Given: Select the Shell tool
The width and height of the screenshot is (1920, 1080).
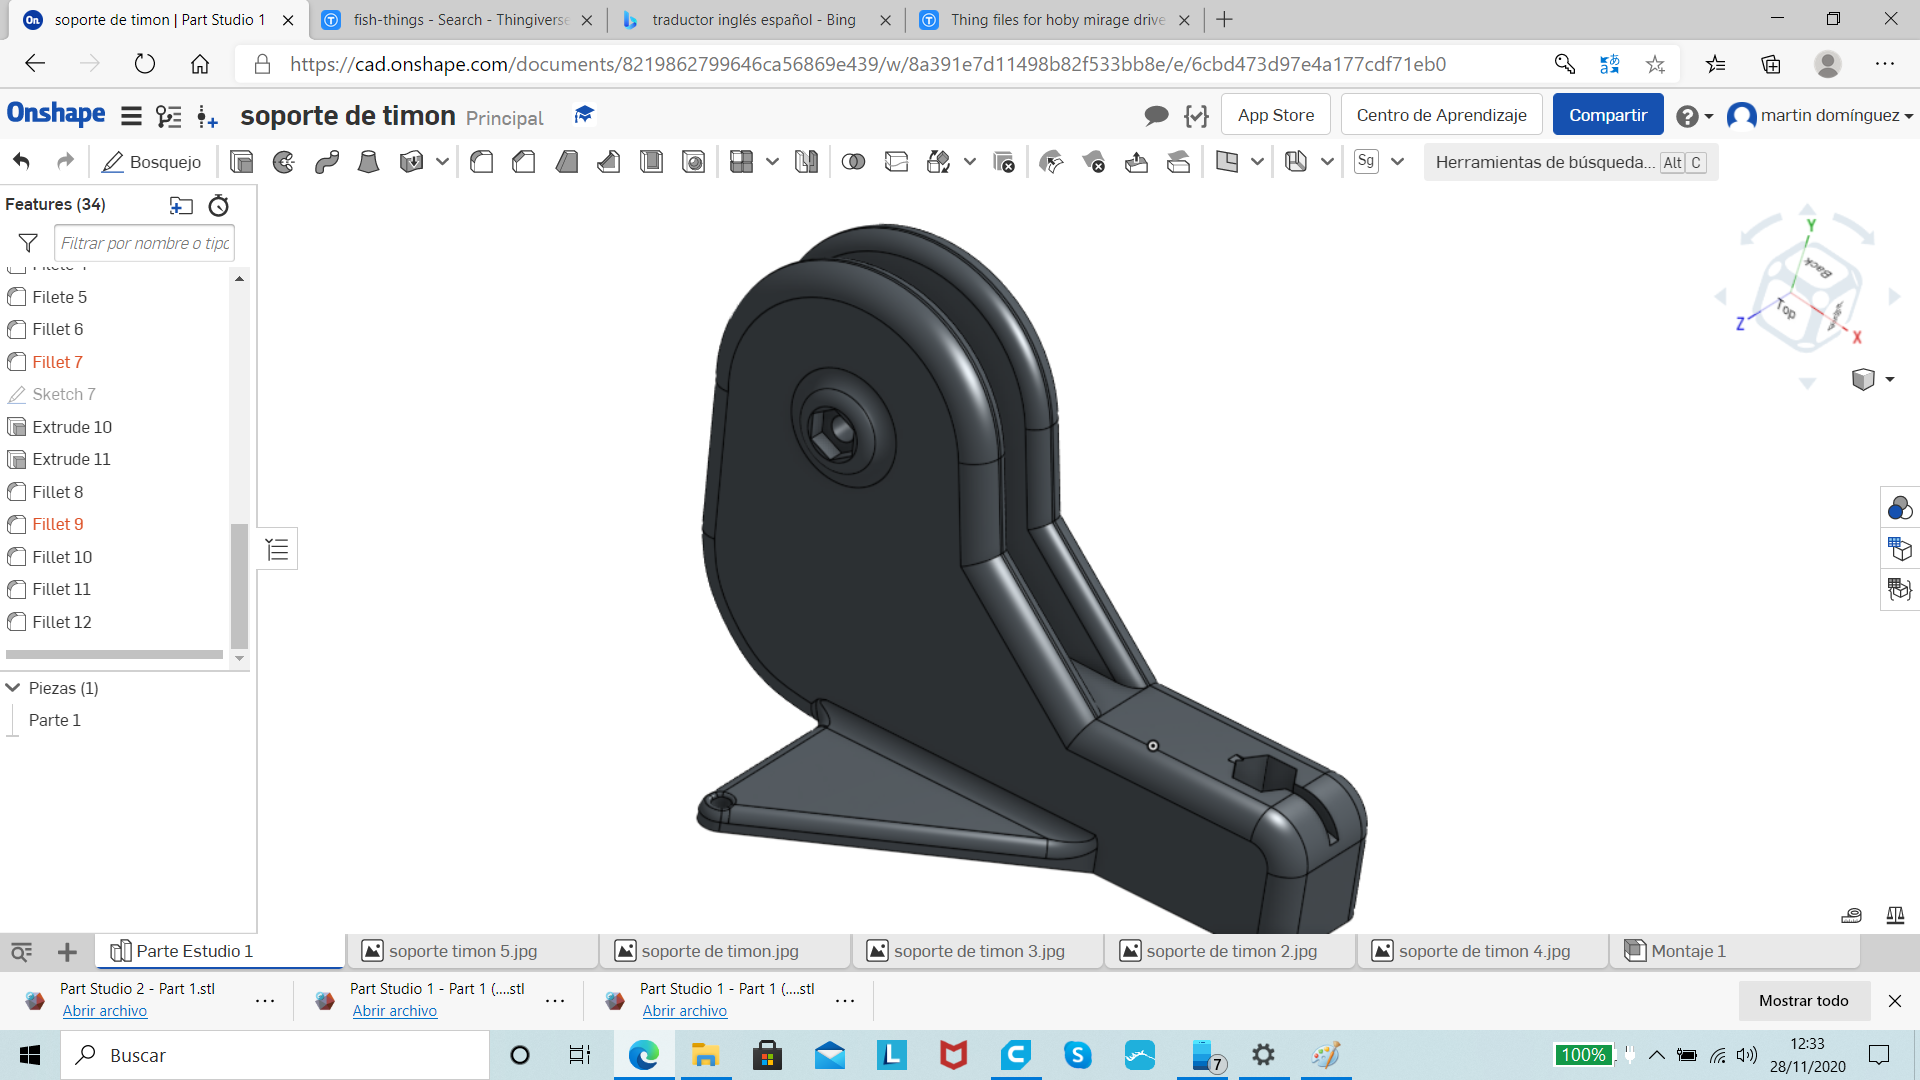Looking at the screenshot, I should [651, 162].
